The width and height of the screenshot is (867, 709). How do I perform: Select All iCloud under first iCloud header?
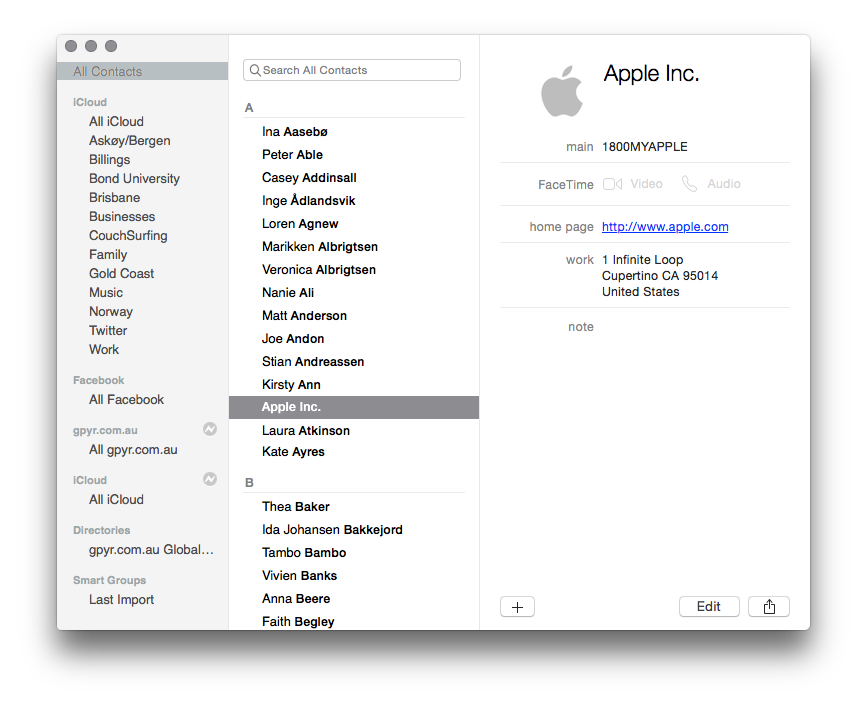point(116,122)
